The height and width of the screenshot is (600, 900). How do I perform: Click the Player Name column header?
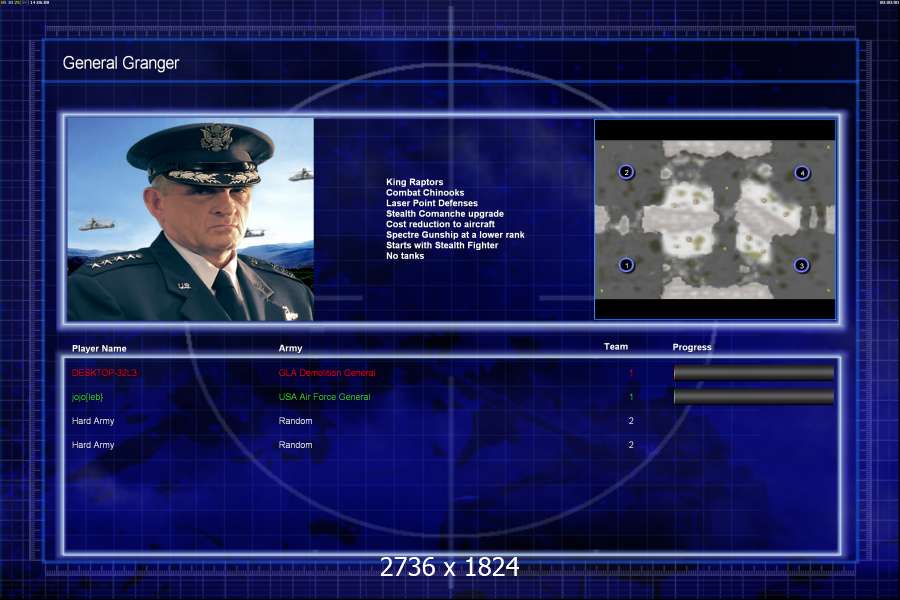pyautogui.click(x=99, y=349)
